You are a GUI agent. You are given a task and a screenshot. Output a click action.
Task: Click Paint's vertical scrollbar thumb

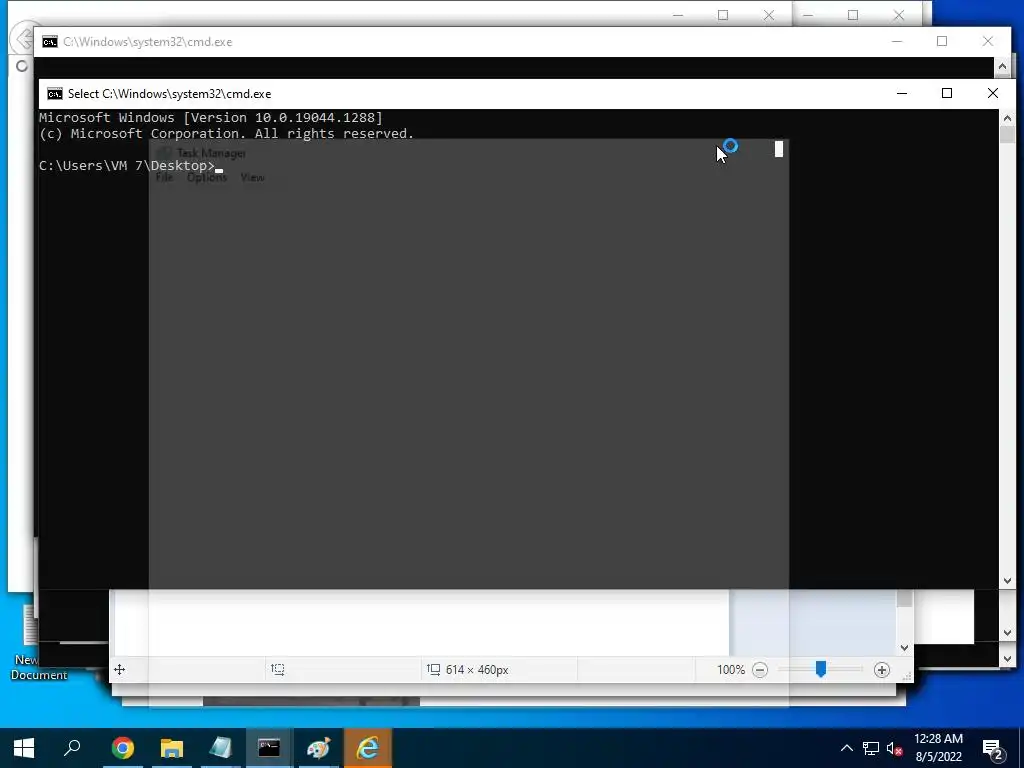pyautogui.click(x=904, y=598)
